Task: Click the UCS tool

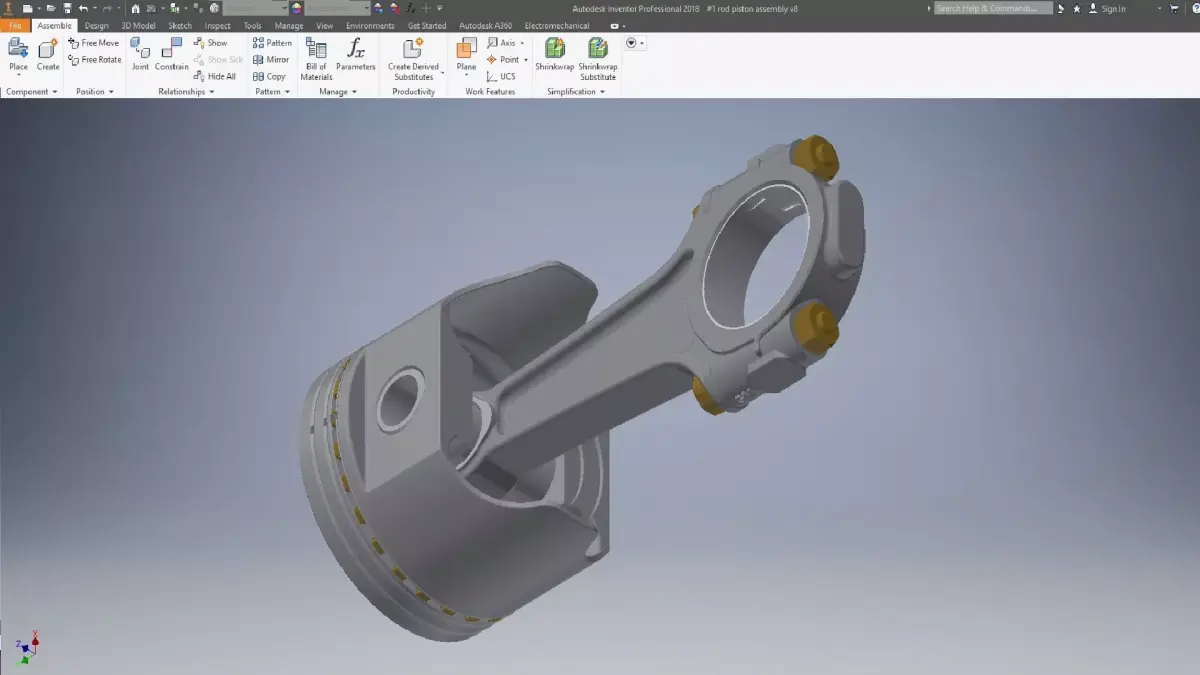Action: click(x=501, y=76)
